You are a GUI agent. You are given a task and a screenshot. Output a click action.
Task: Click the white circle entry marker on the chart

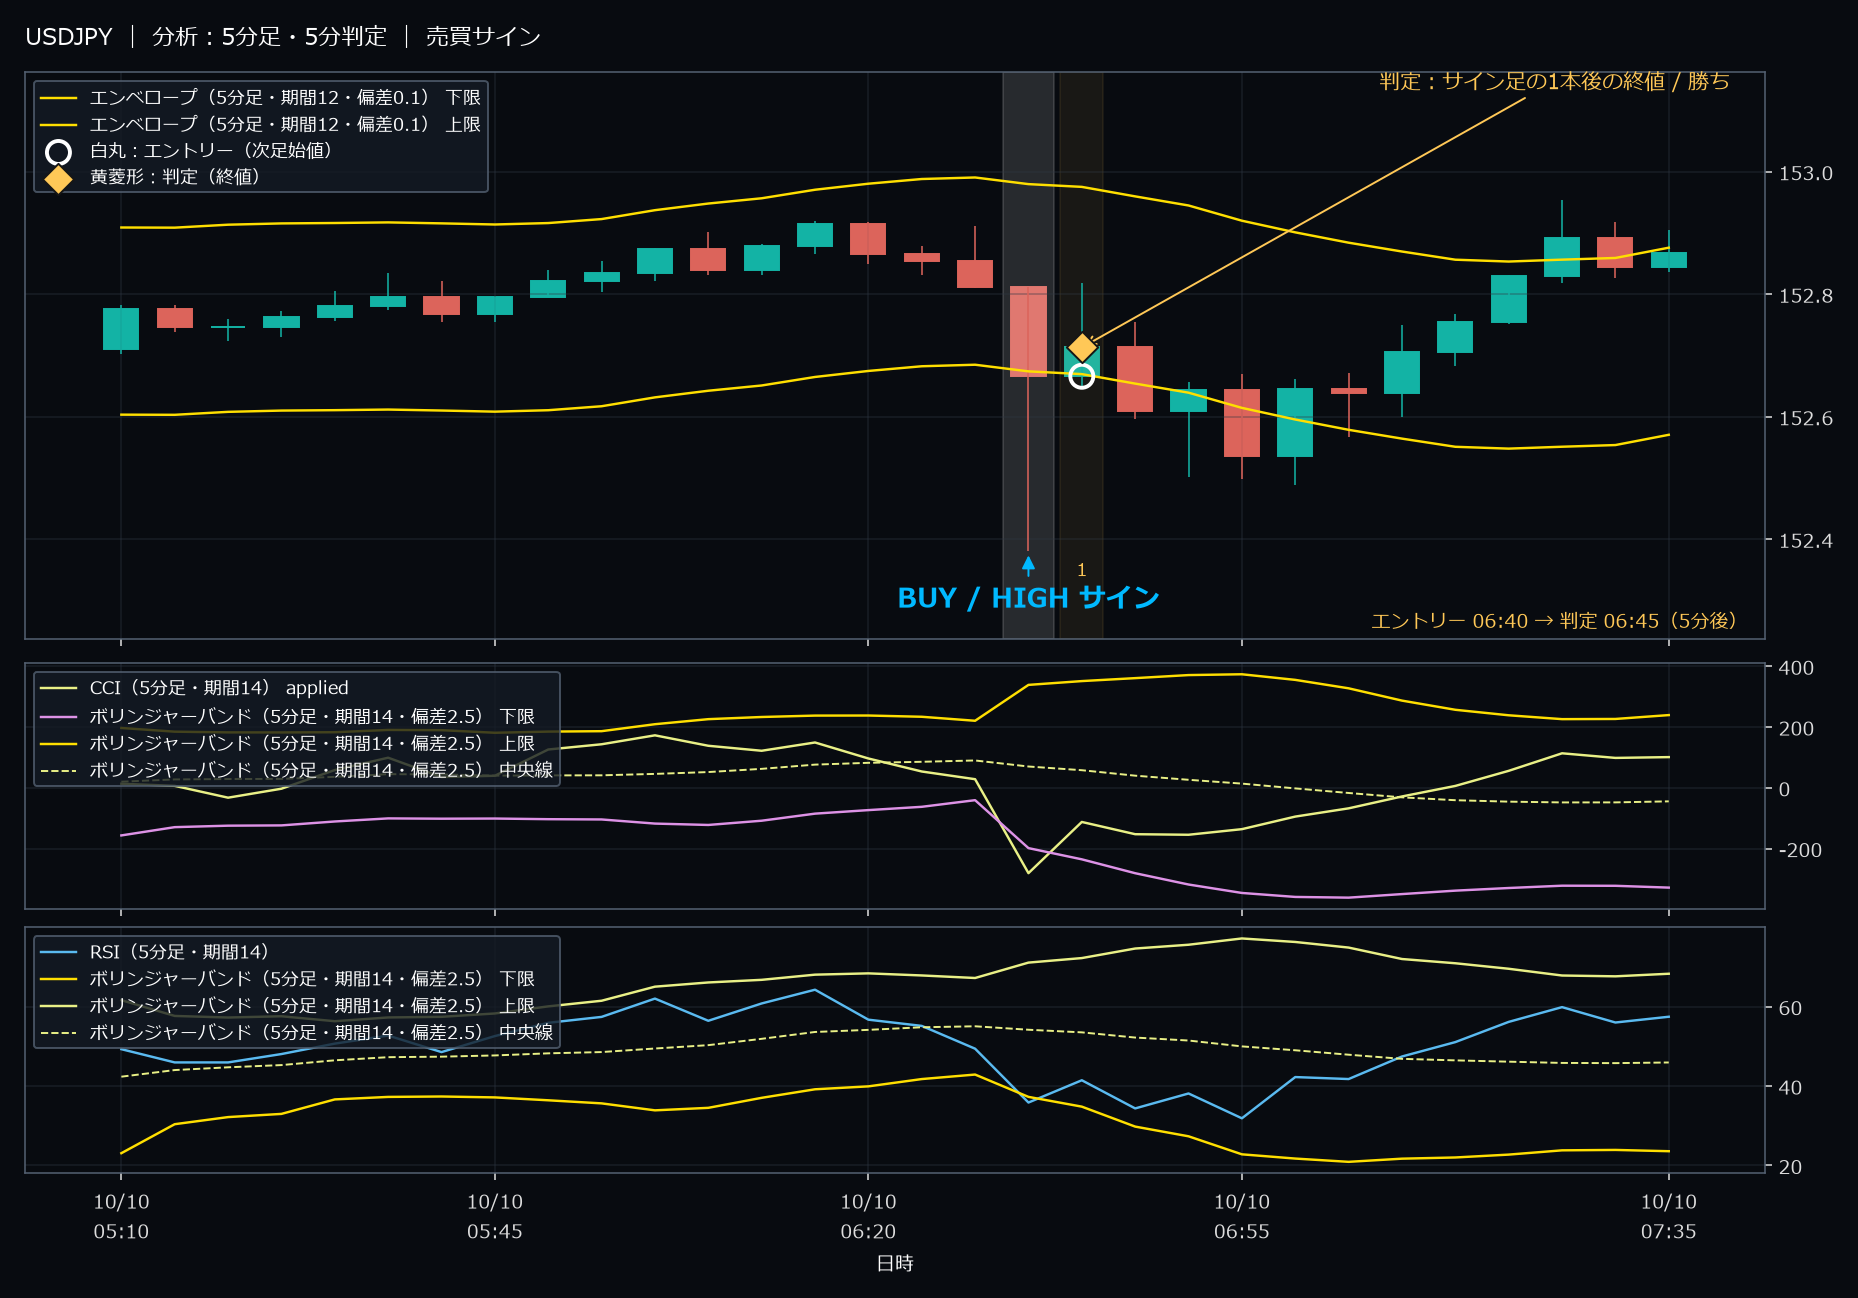[1081, 376]
